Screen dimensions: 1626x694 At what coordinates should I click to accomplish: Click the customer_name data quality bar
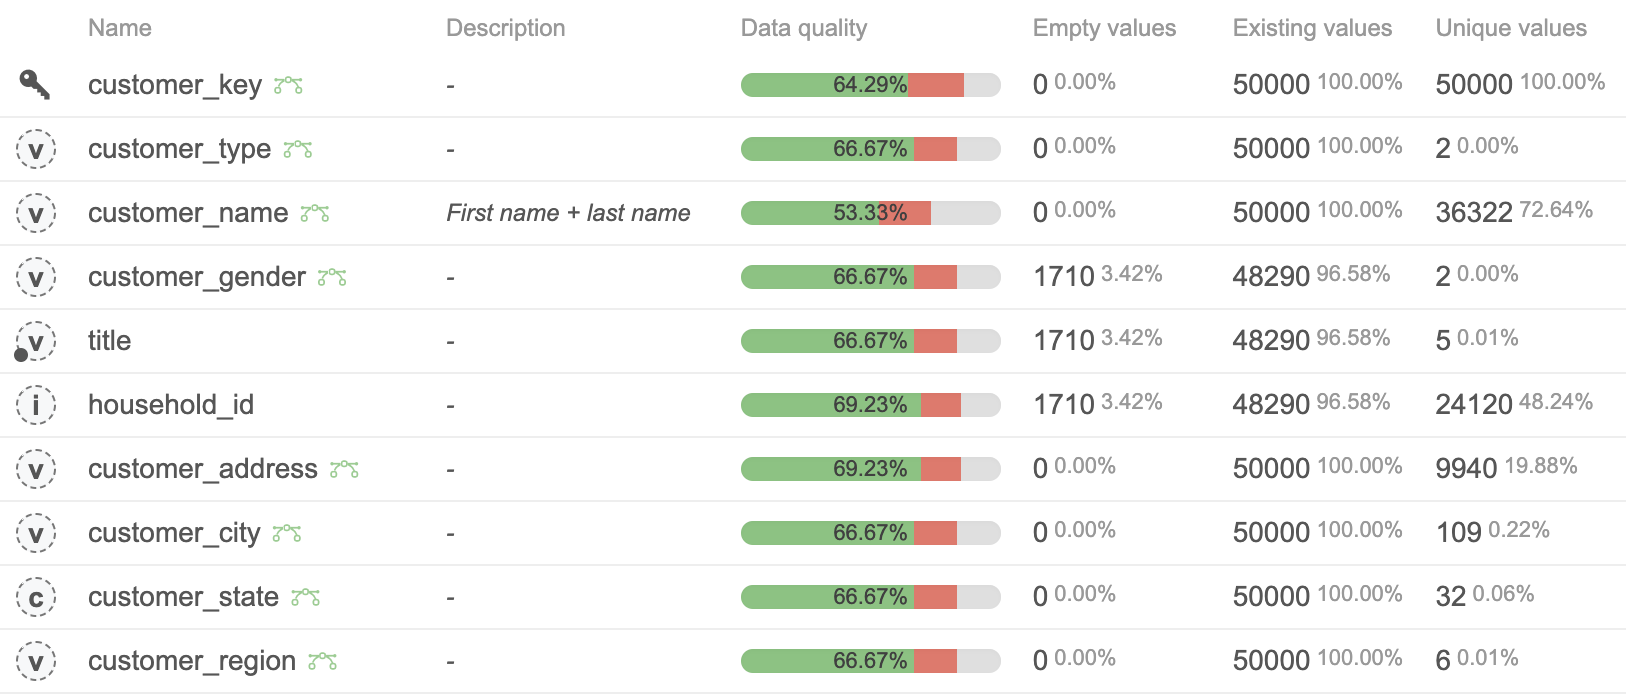870,213
